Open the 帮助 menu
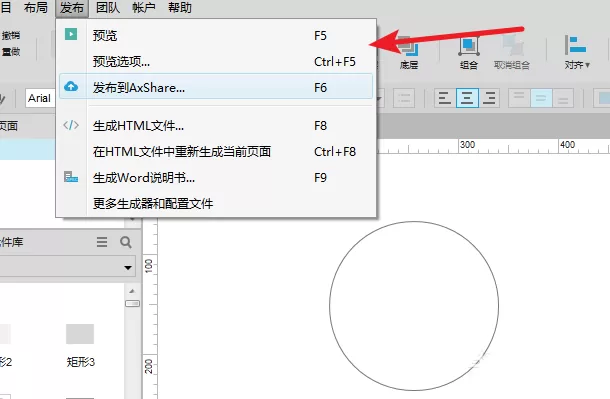The width and height of the screenshot is (610, 399). (180, 7)
